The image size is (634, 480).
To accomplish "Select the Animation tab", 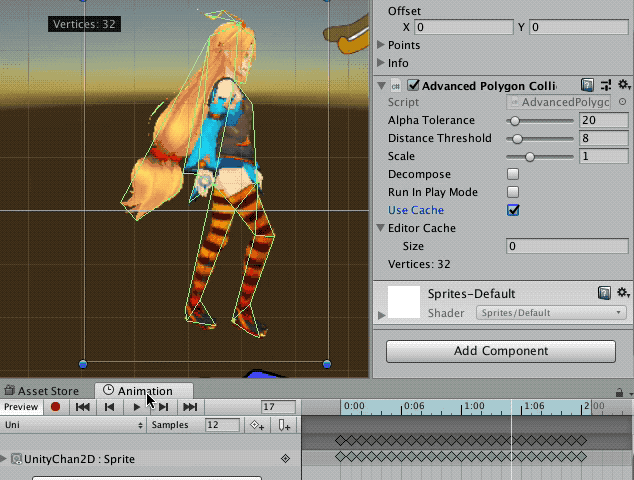I will pyautogui.click(x=144, y=391).
